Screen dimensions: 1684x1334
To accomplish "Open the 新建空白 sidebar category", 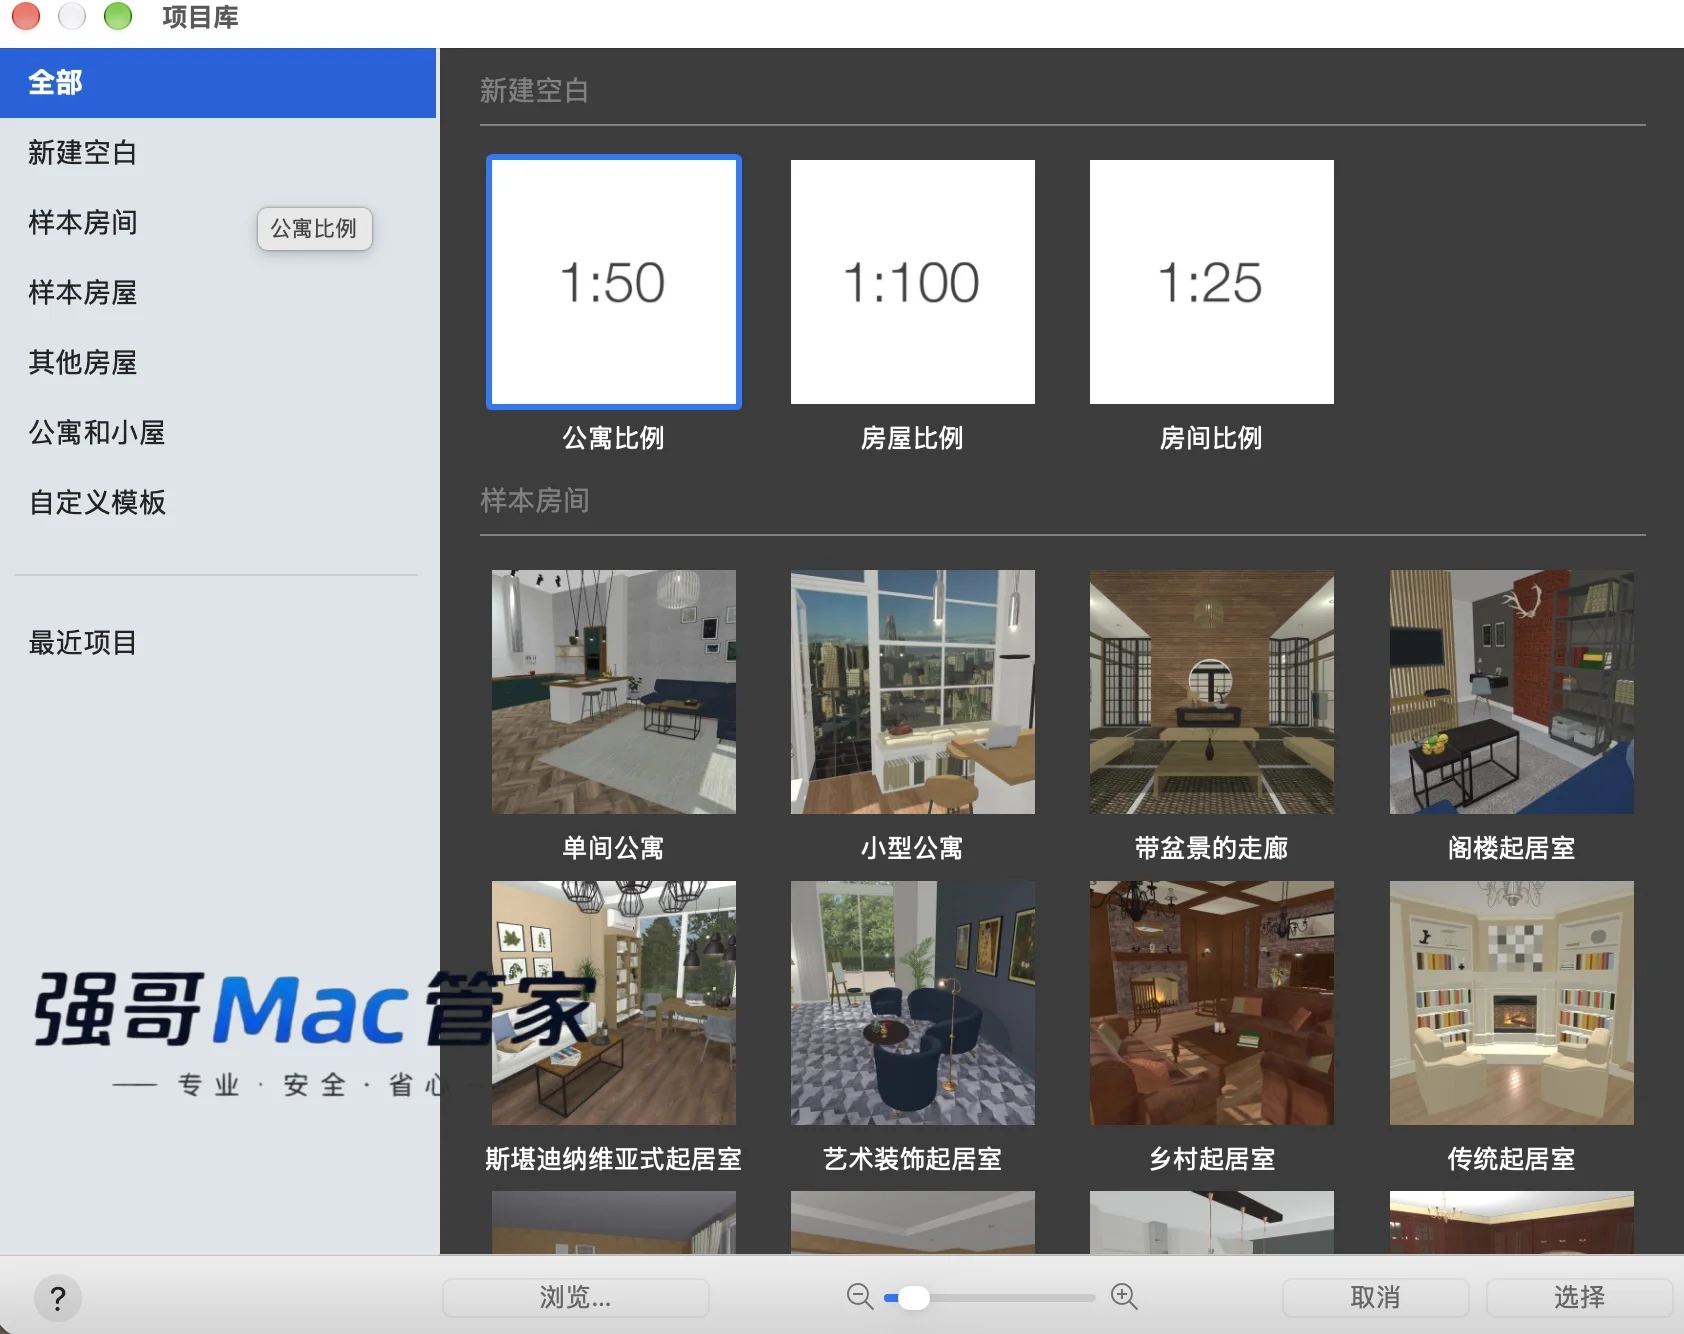I will point(218,153).
